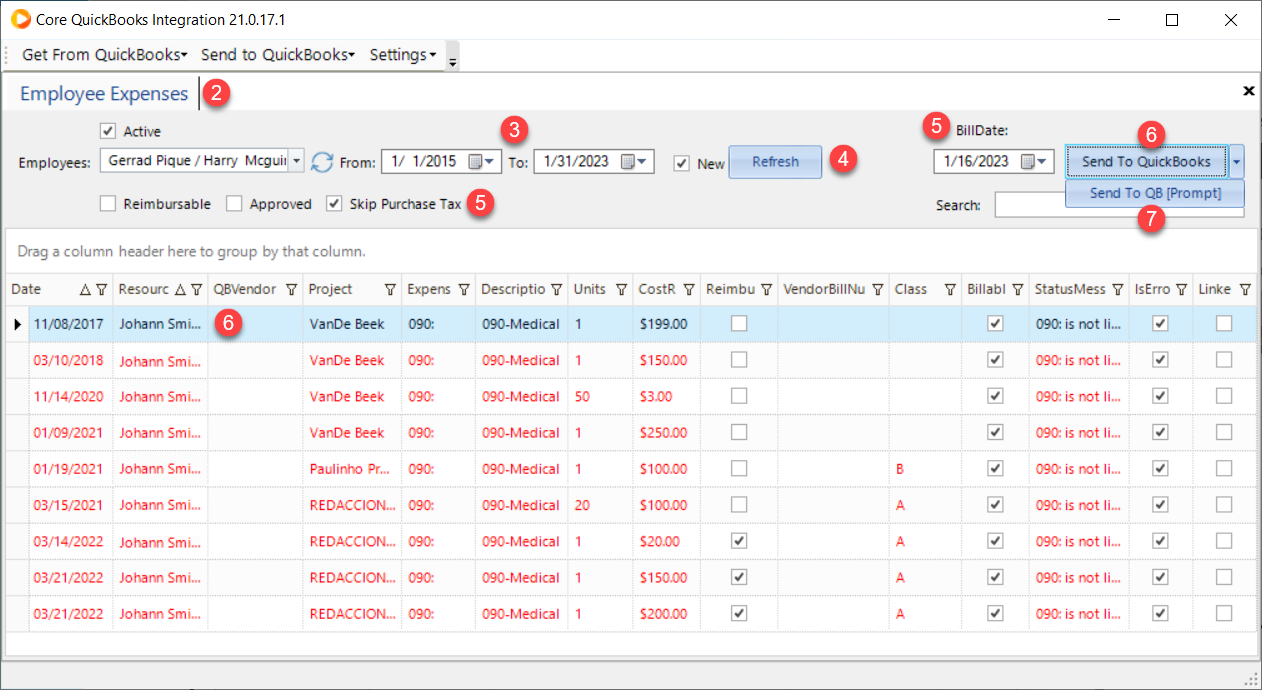Uncheck Skip Purchase Tax
The image size is (1262, 690).
(334, 203)
